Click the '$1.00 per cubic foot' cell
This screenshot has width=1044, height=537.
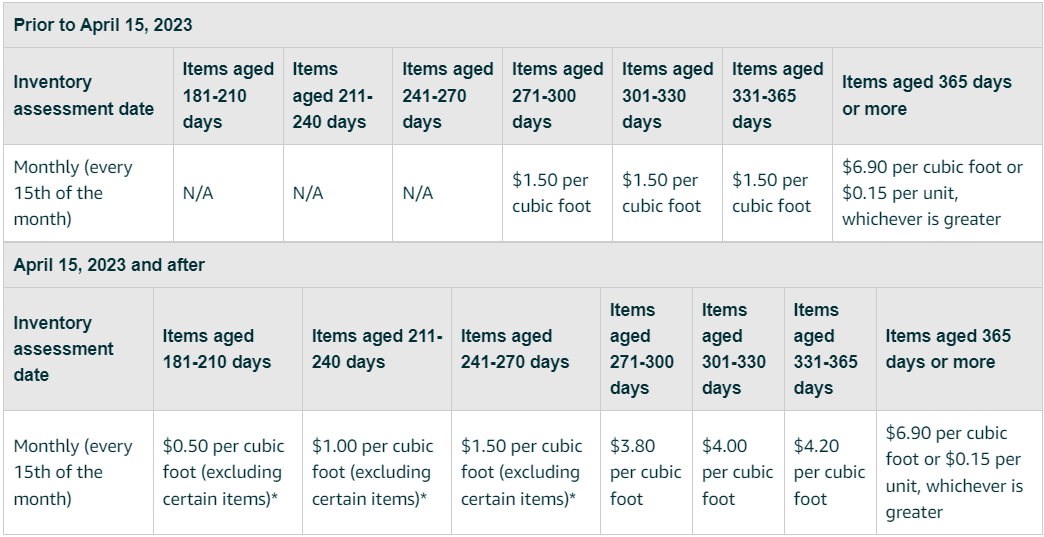coord(372,472)
